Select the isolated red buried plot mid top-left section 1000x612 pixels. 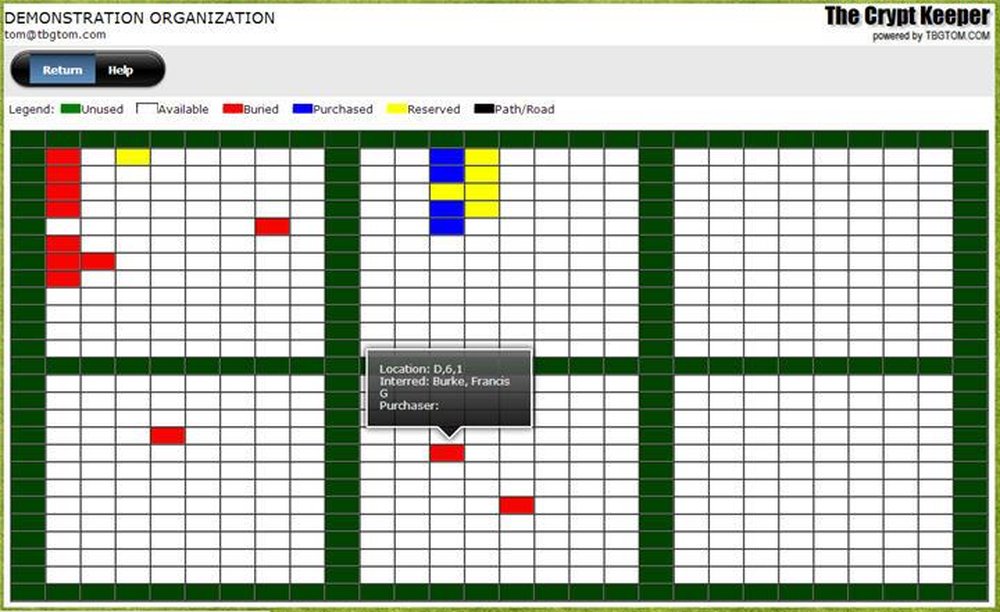click(272, 226)
